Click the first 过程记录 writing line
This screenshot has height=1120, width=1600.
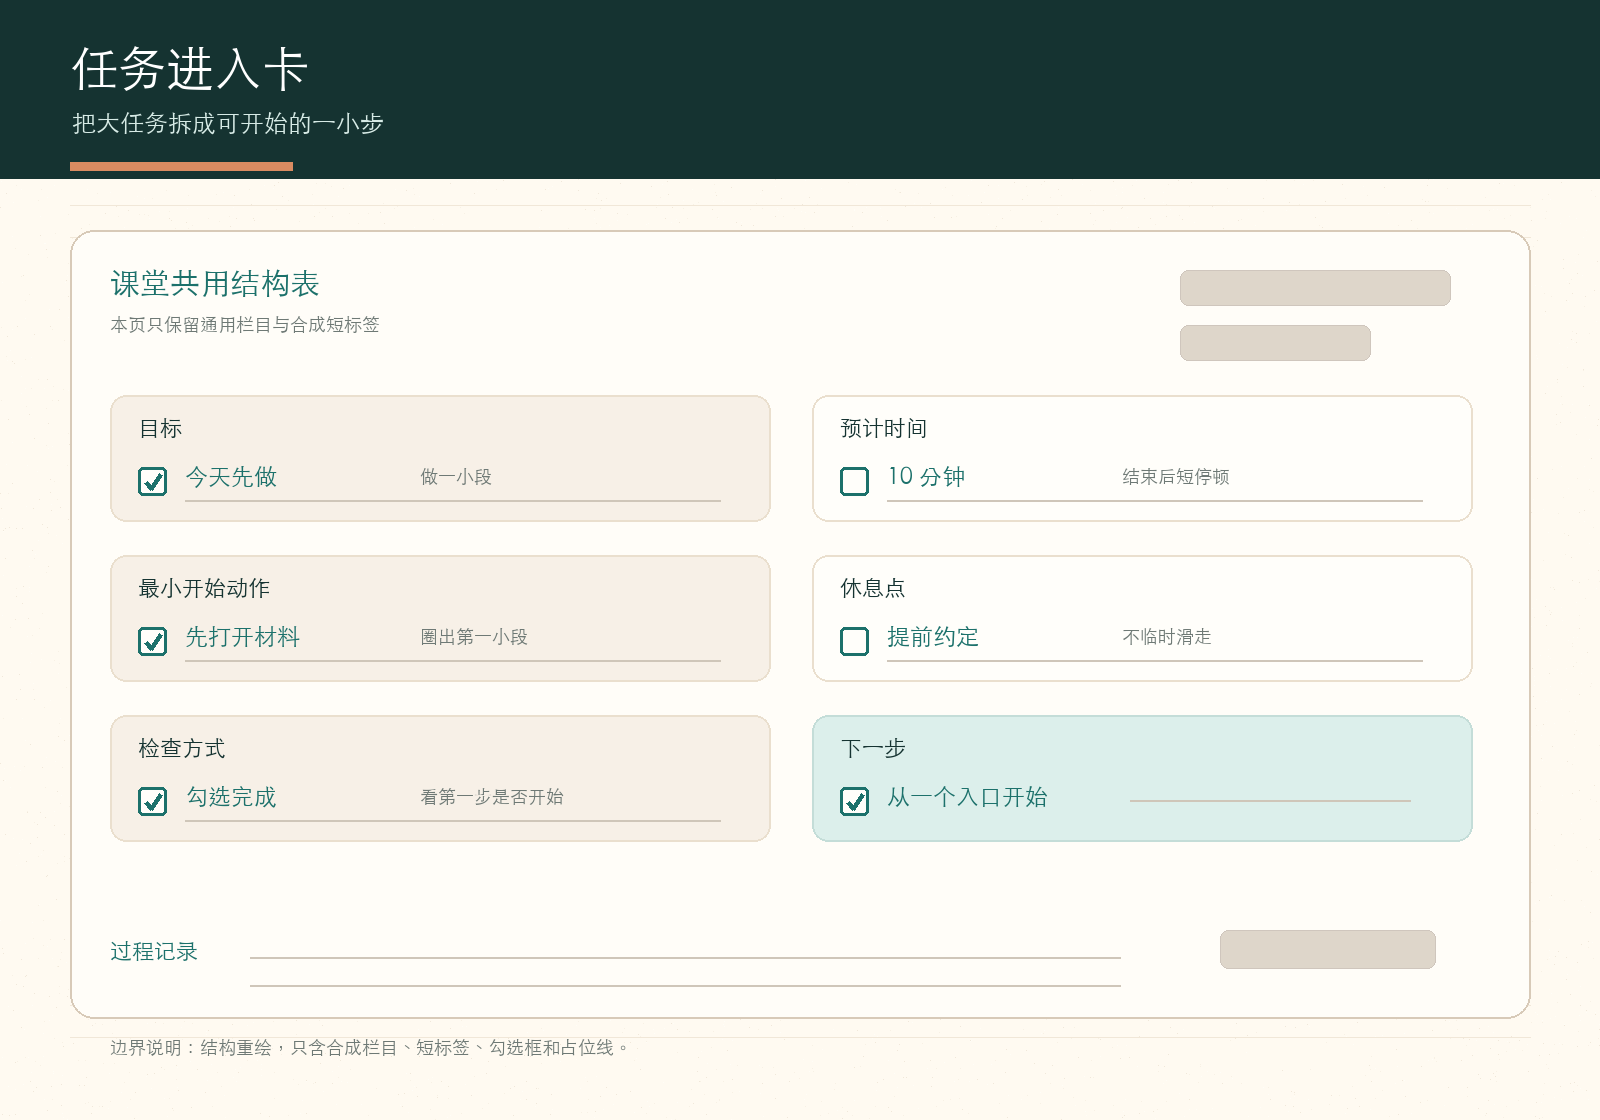[x=685, y=957]
